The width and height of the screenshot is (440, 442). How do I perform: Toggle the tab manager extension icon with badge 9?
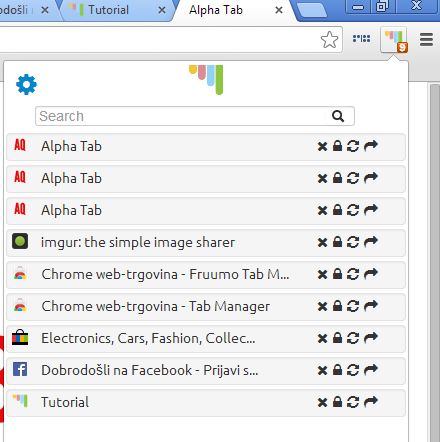pos(395,40)
